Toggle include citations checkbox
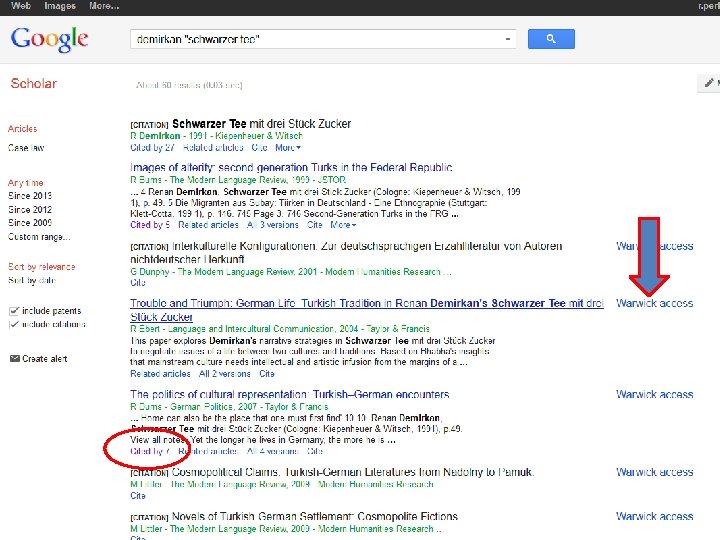The width and height of the screenshot is (720, 540). point(14,324)
